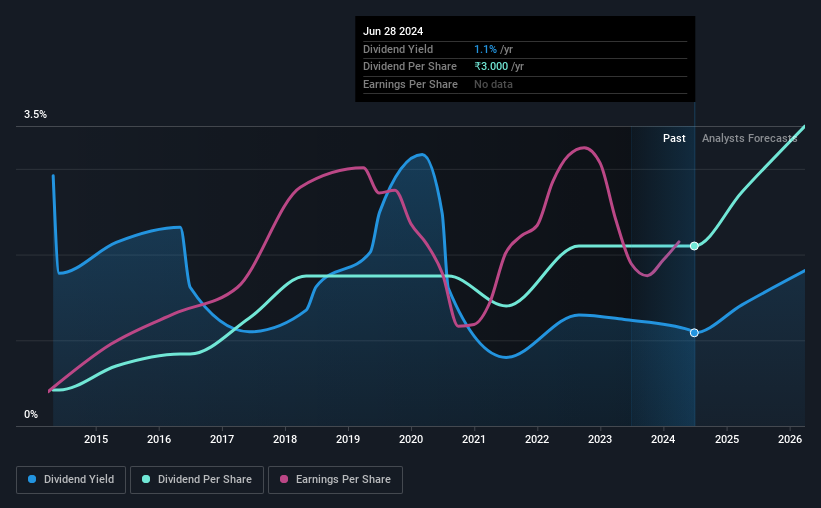
Task: Click the 2022 x-axis label
Action: point(537,439)
